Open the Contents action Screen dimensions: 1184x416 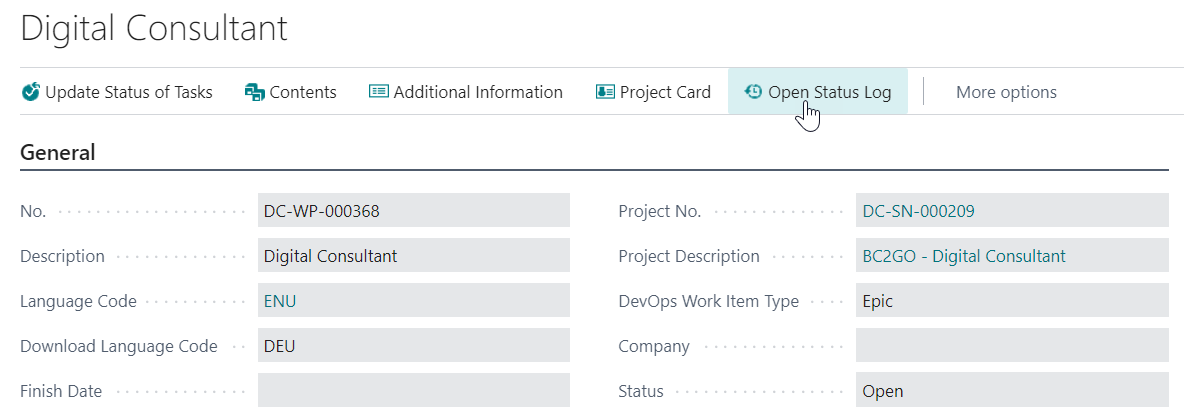click(x=303, y=92)
